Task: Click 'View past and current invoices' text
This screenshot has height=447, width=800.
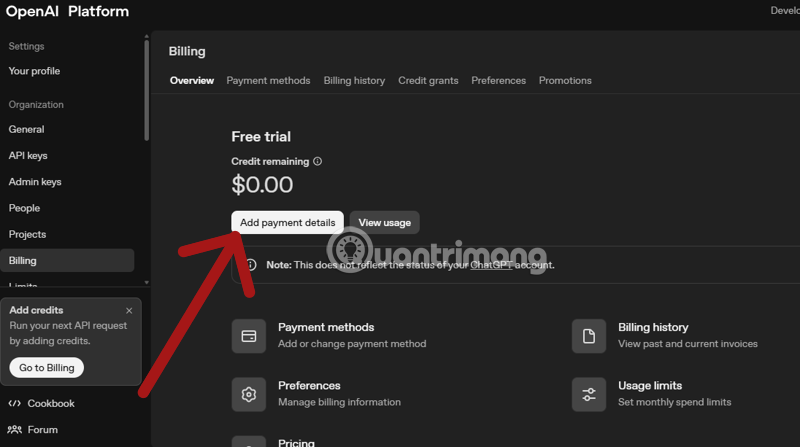Action: pyautogui.click(x=688, y=344)
